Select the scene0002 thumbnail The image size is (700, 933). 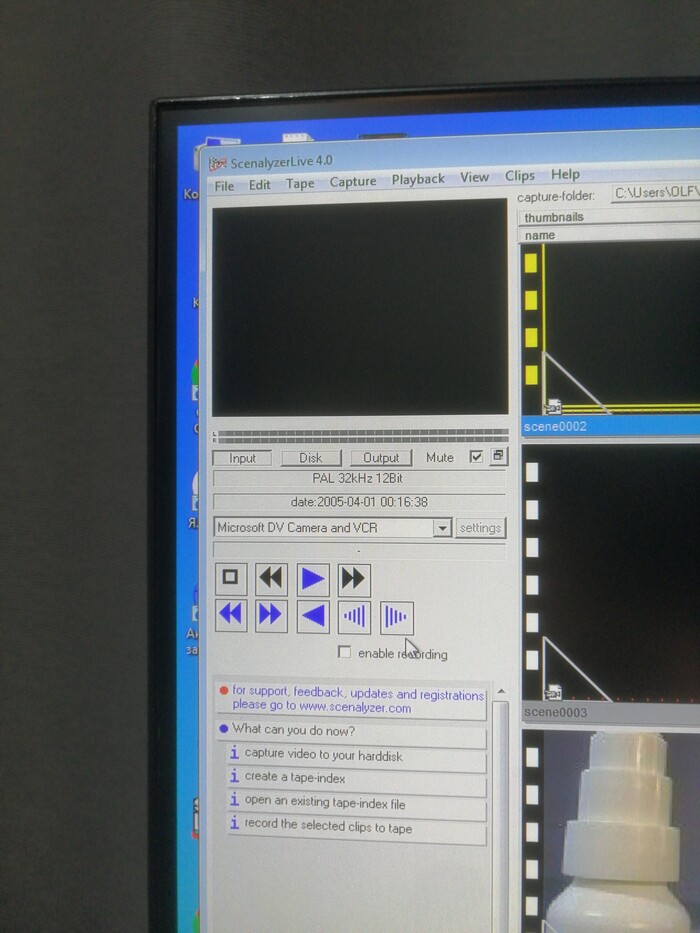point(611,328)
